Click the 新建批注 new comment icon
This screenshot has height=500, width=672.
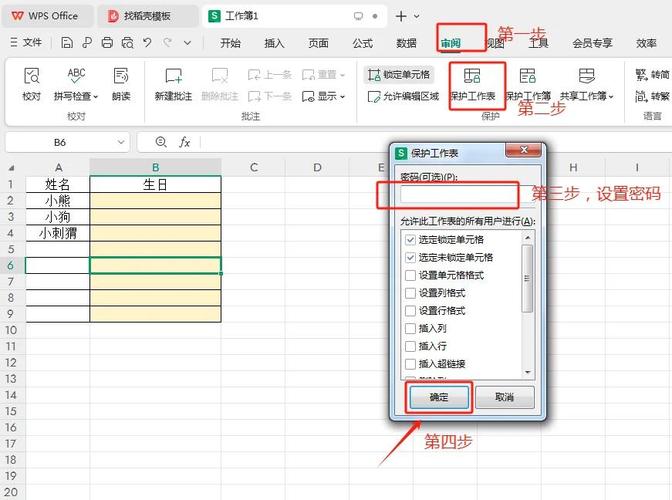click(174, 76)
